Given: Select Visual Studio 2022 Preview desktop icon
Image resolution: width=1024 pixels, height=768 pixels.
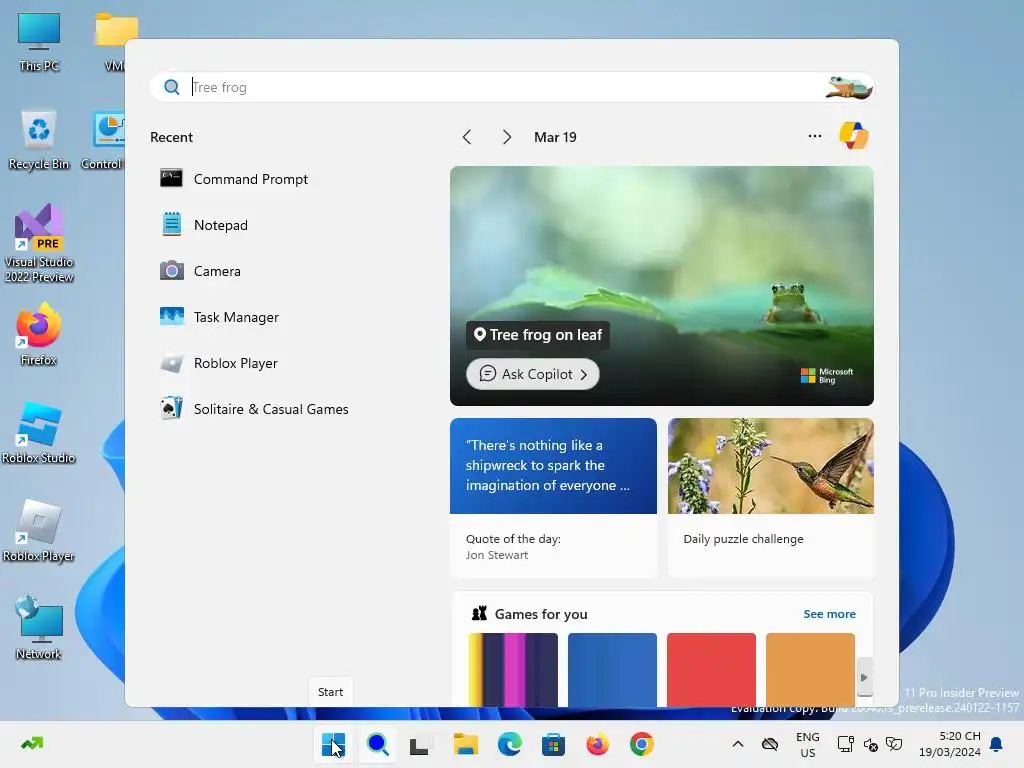Looking at the screenshot, I should [x=39, y=244].
